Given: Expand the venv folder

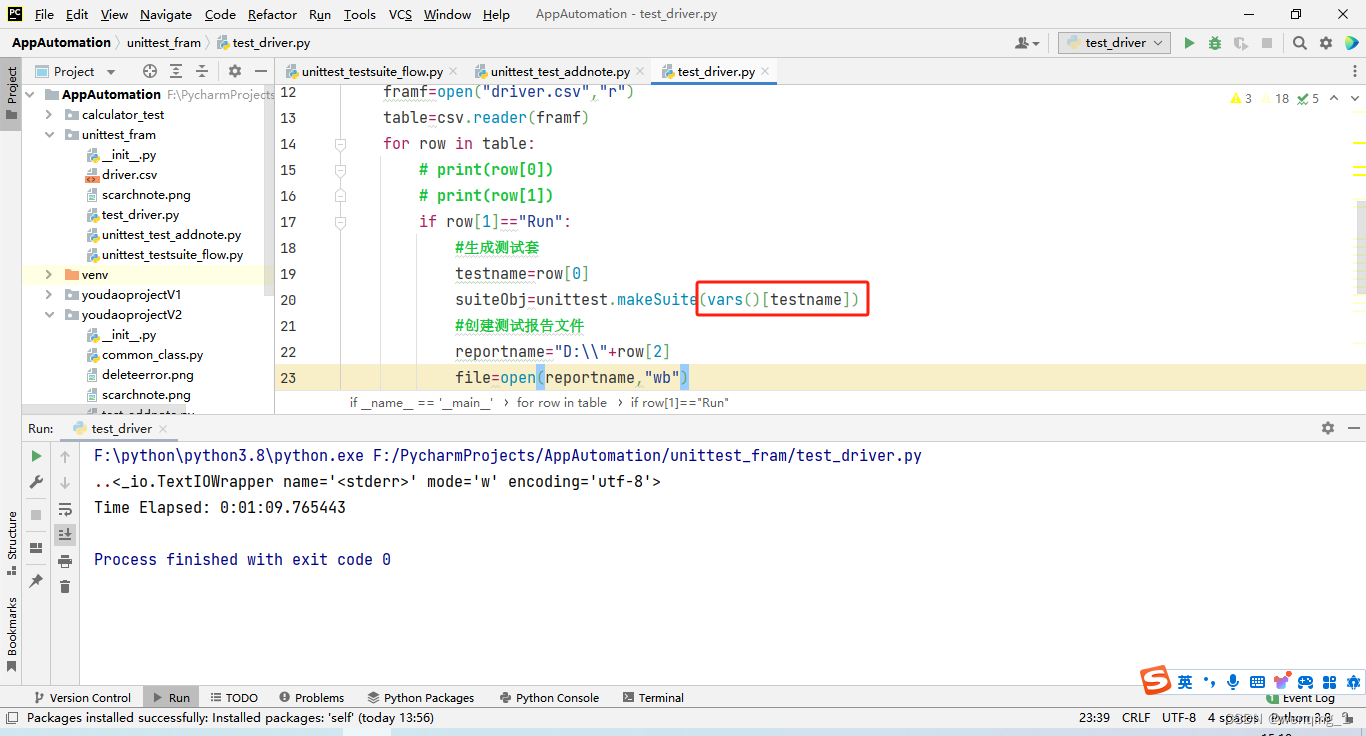Looking at the screenshot, I should tap(47, 274).
